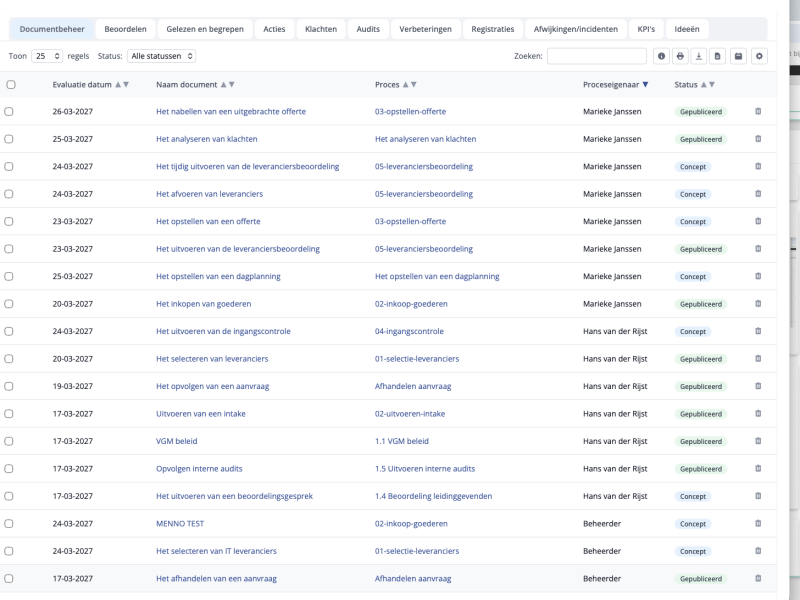Open the table settings gear icon

click(x=759, y=55)
